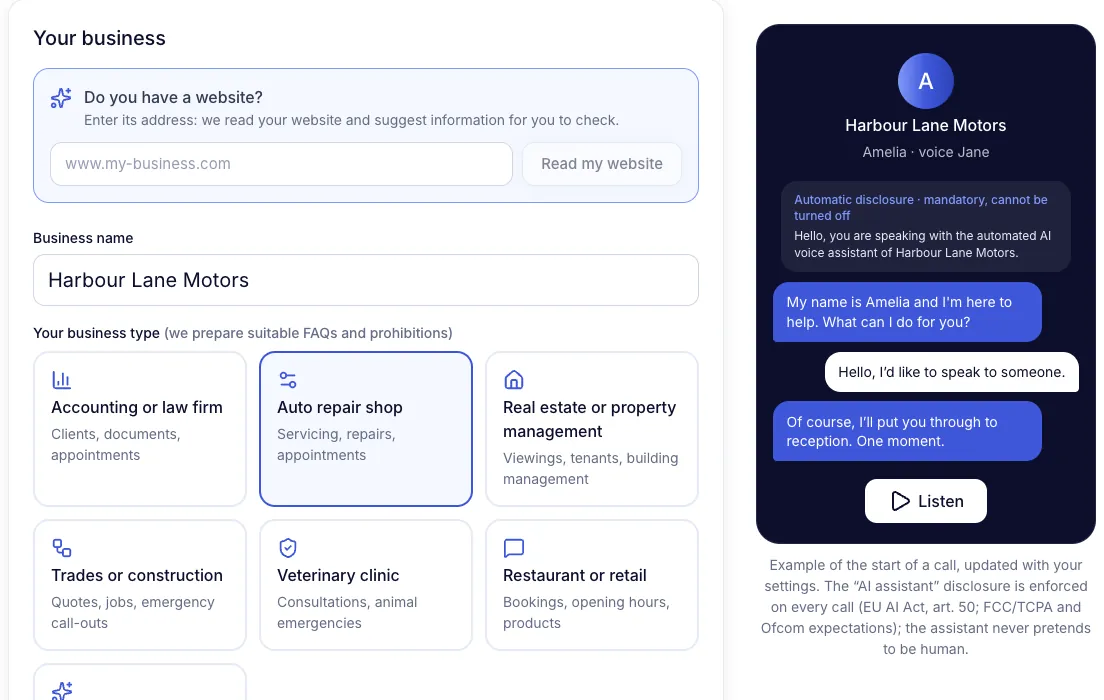Click the 'Example of the start of a call' caption
The height and width of the screenshot is (700, 1104).
pyautogui.click(x=925, y=607)
